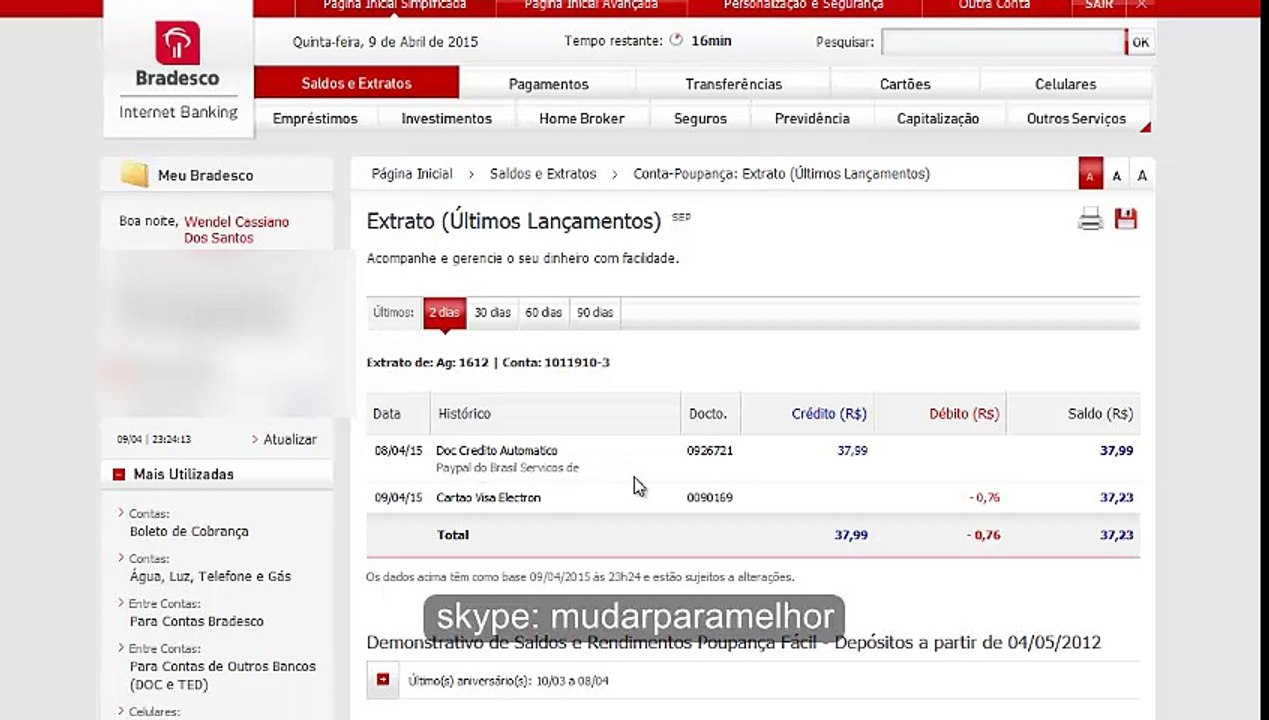Open Personalização e Segurança
Viewport: 1269px width, 720px height.
click(804, 5)
